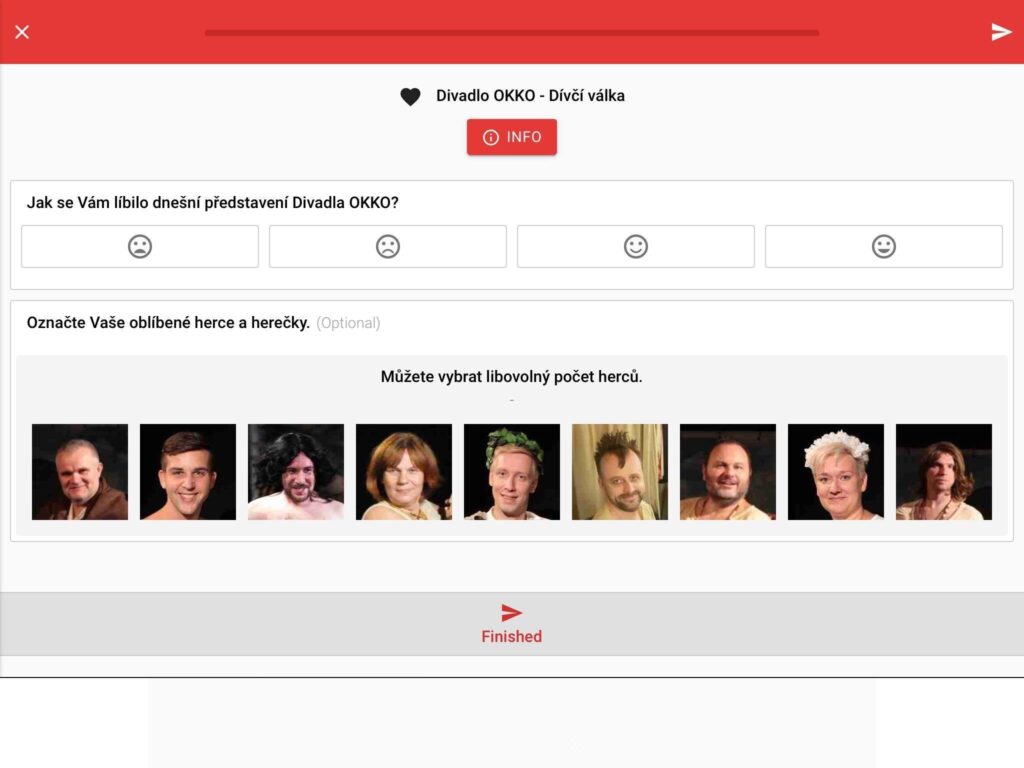Open the INFO button
The height and width of the screenshot is (768, 1024).
pyautogui.click(x=511, y=137)
